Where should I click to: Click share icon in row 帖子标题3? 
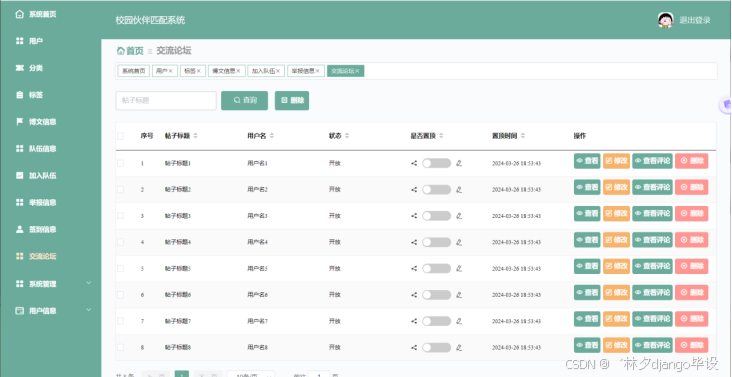tap(414, 216)
